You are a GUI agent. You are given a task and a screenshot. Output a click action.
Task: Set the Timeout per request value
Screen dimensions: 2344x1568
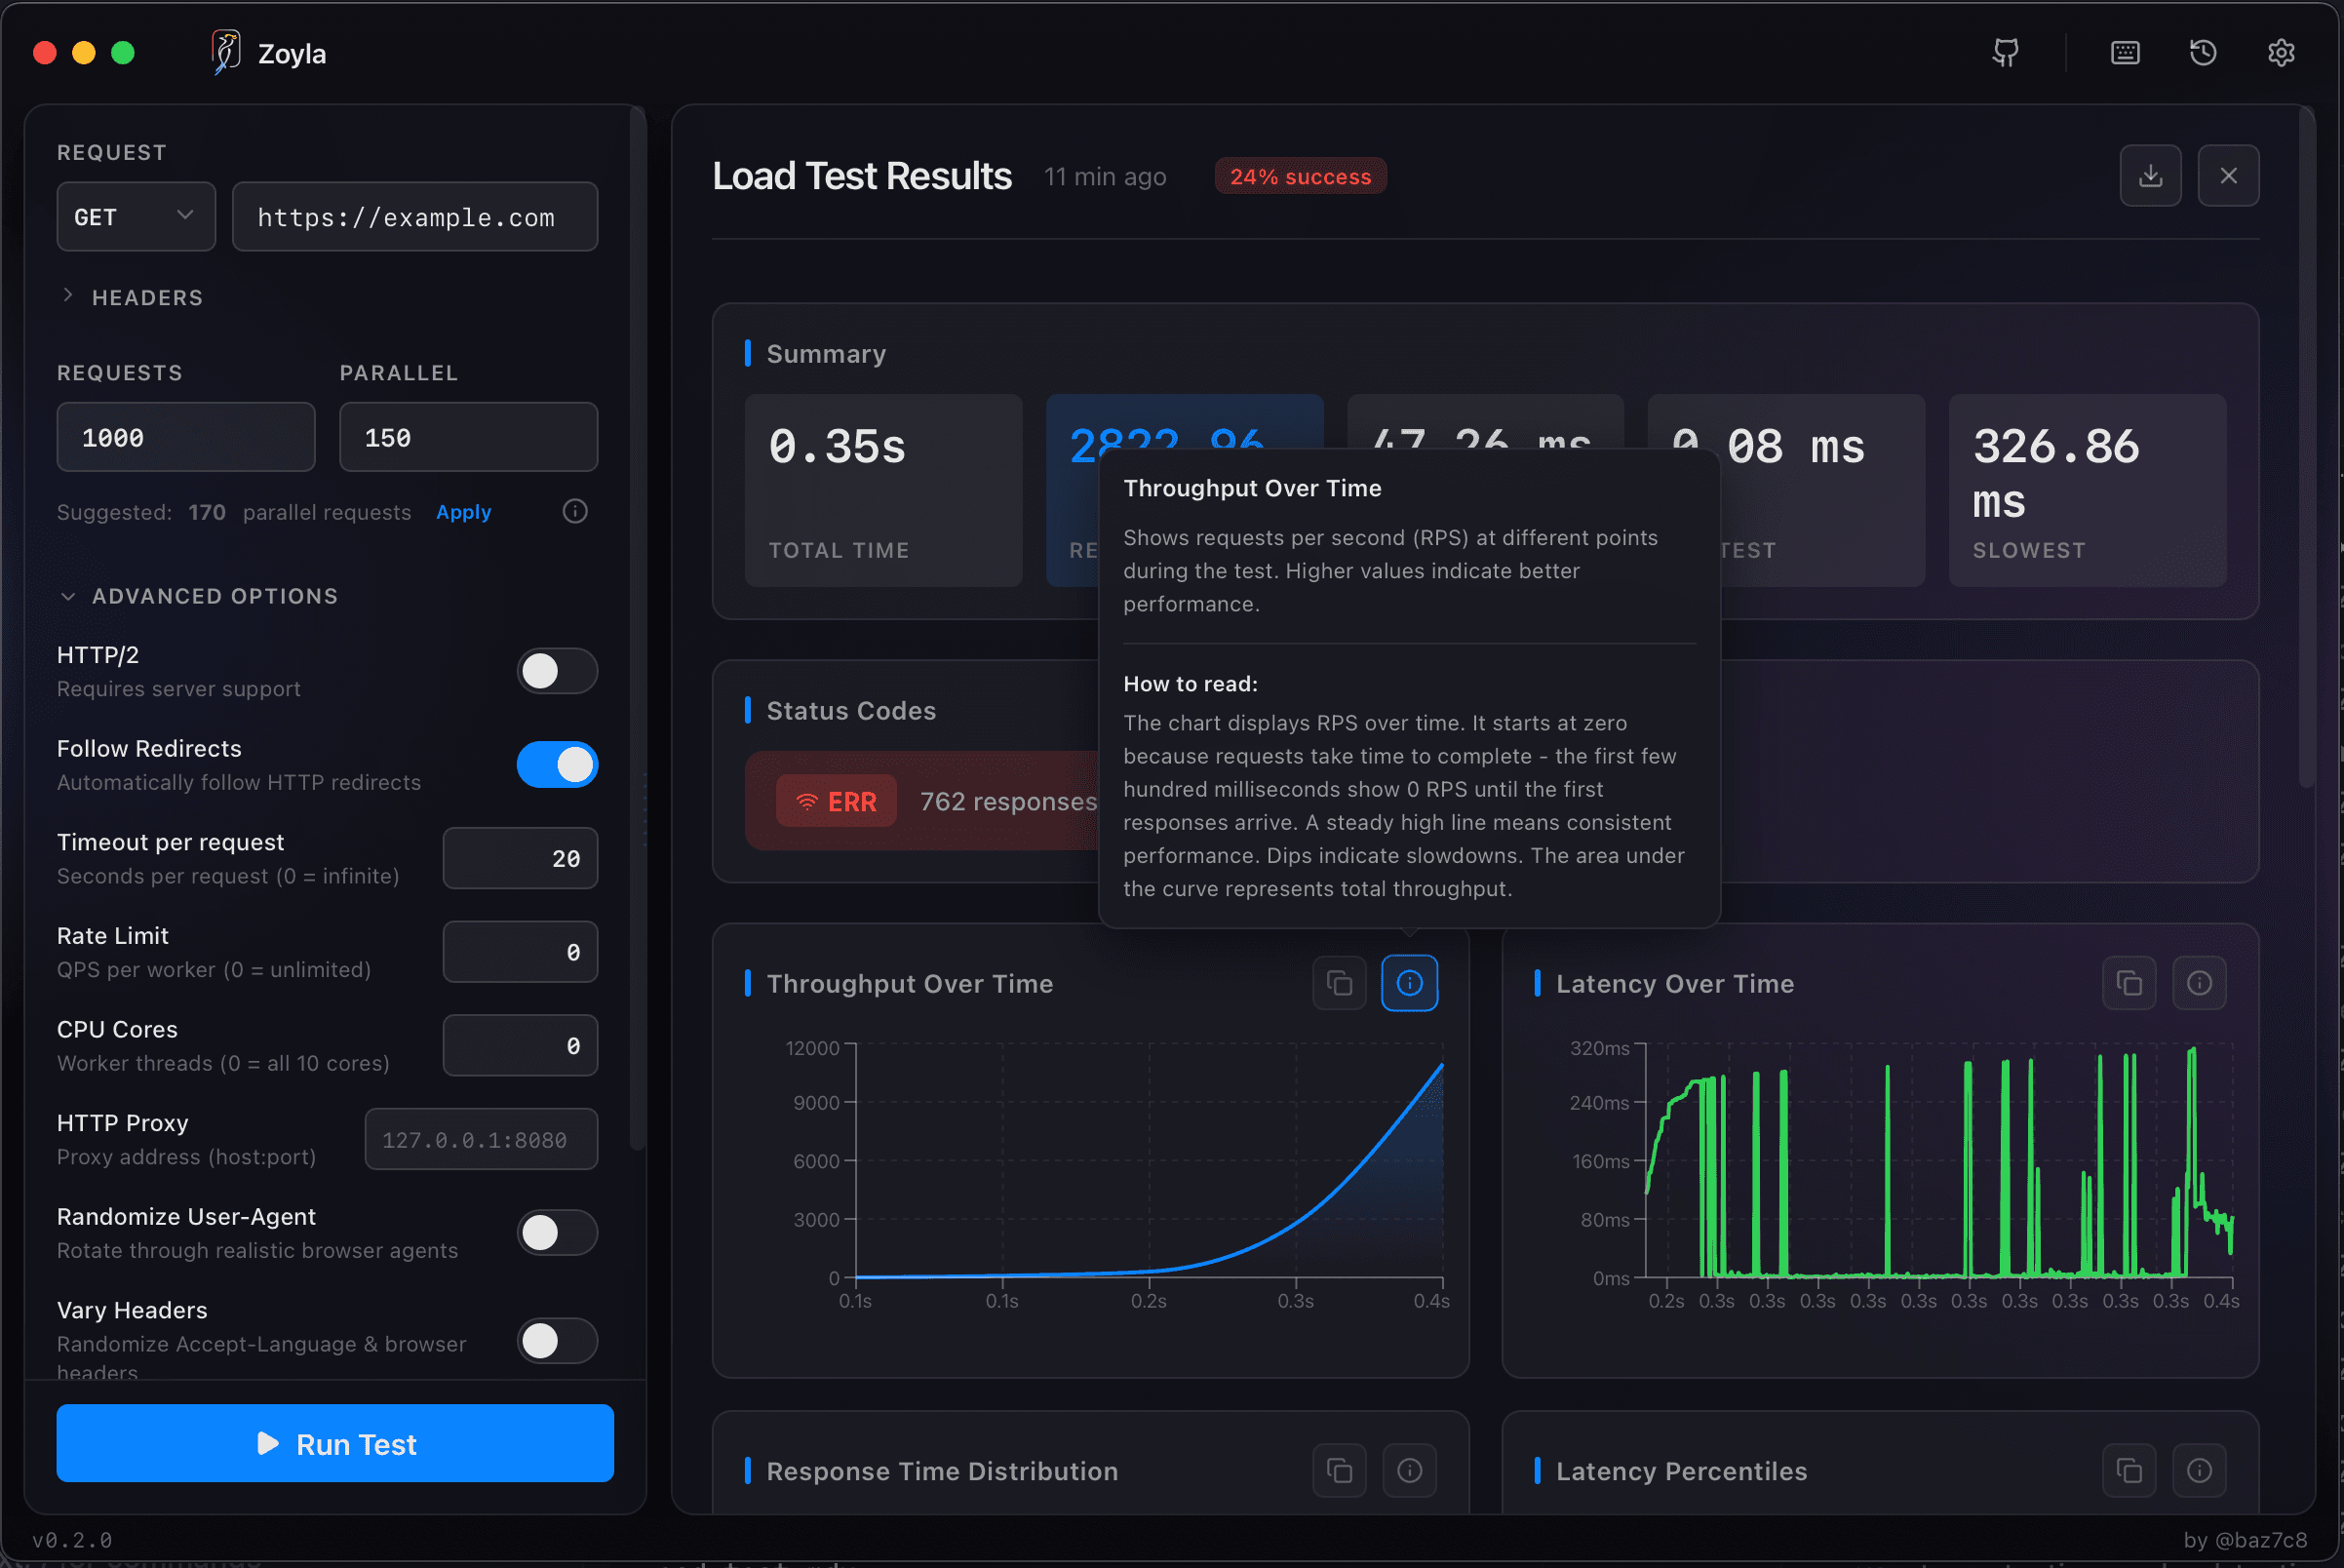pyautogui.click(x=519, y=858)
